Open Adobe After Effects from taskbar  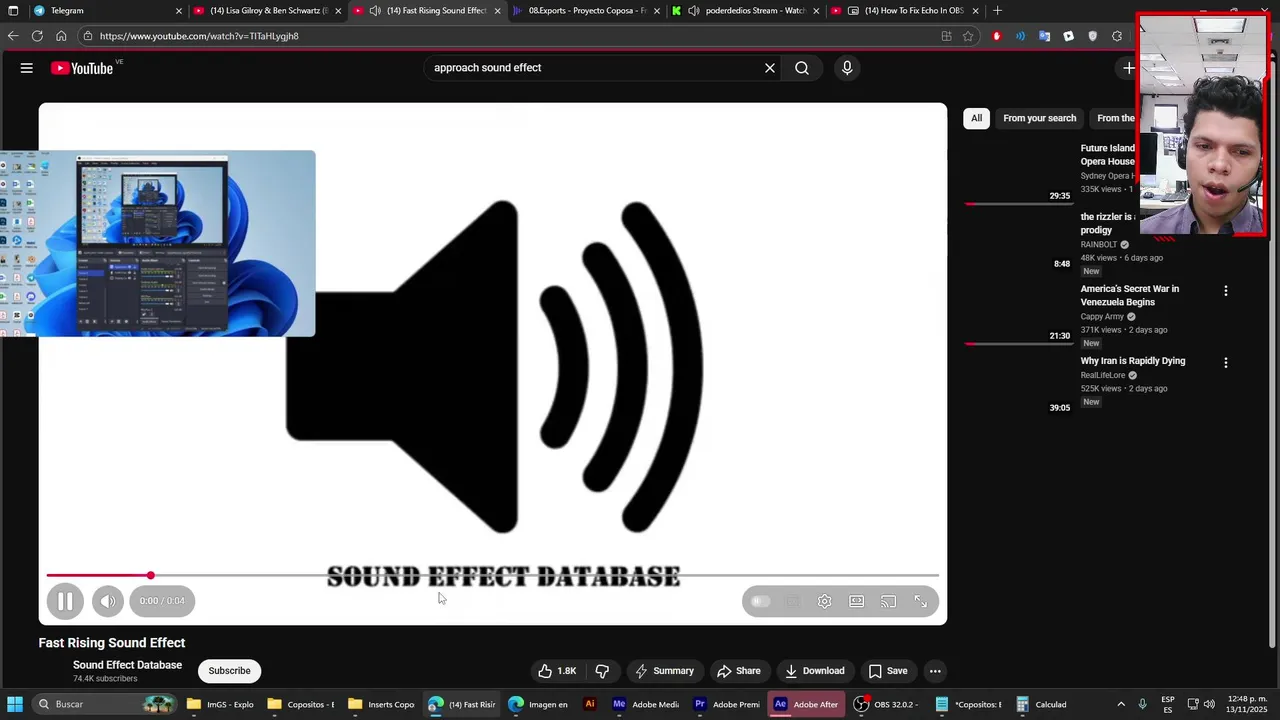[805, 704]
